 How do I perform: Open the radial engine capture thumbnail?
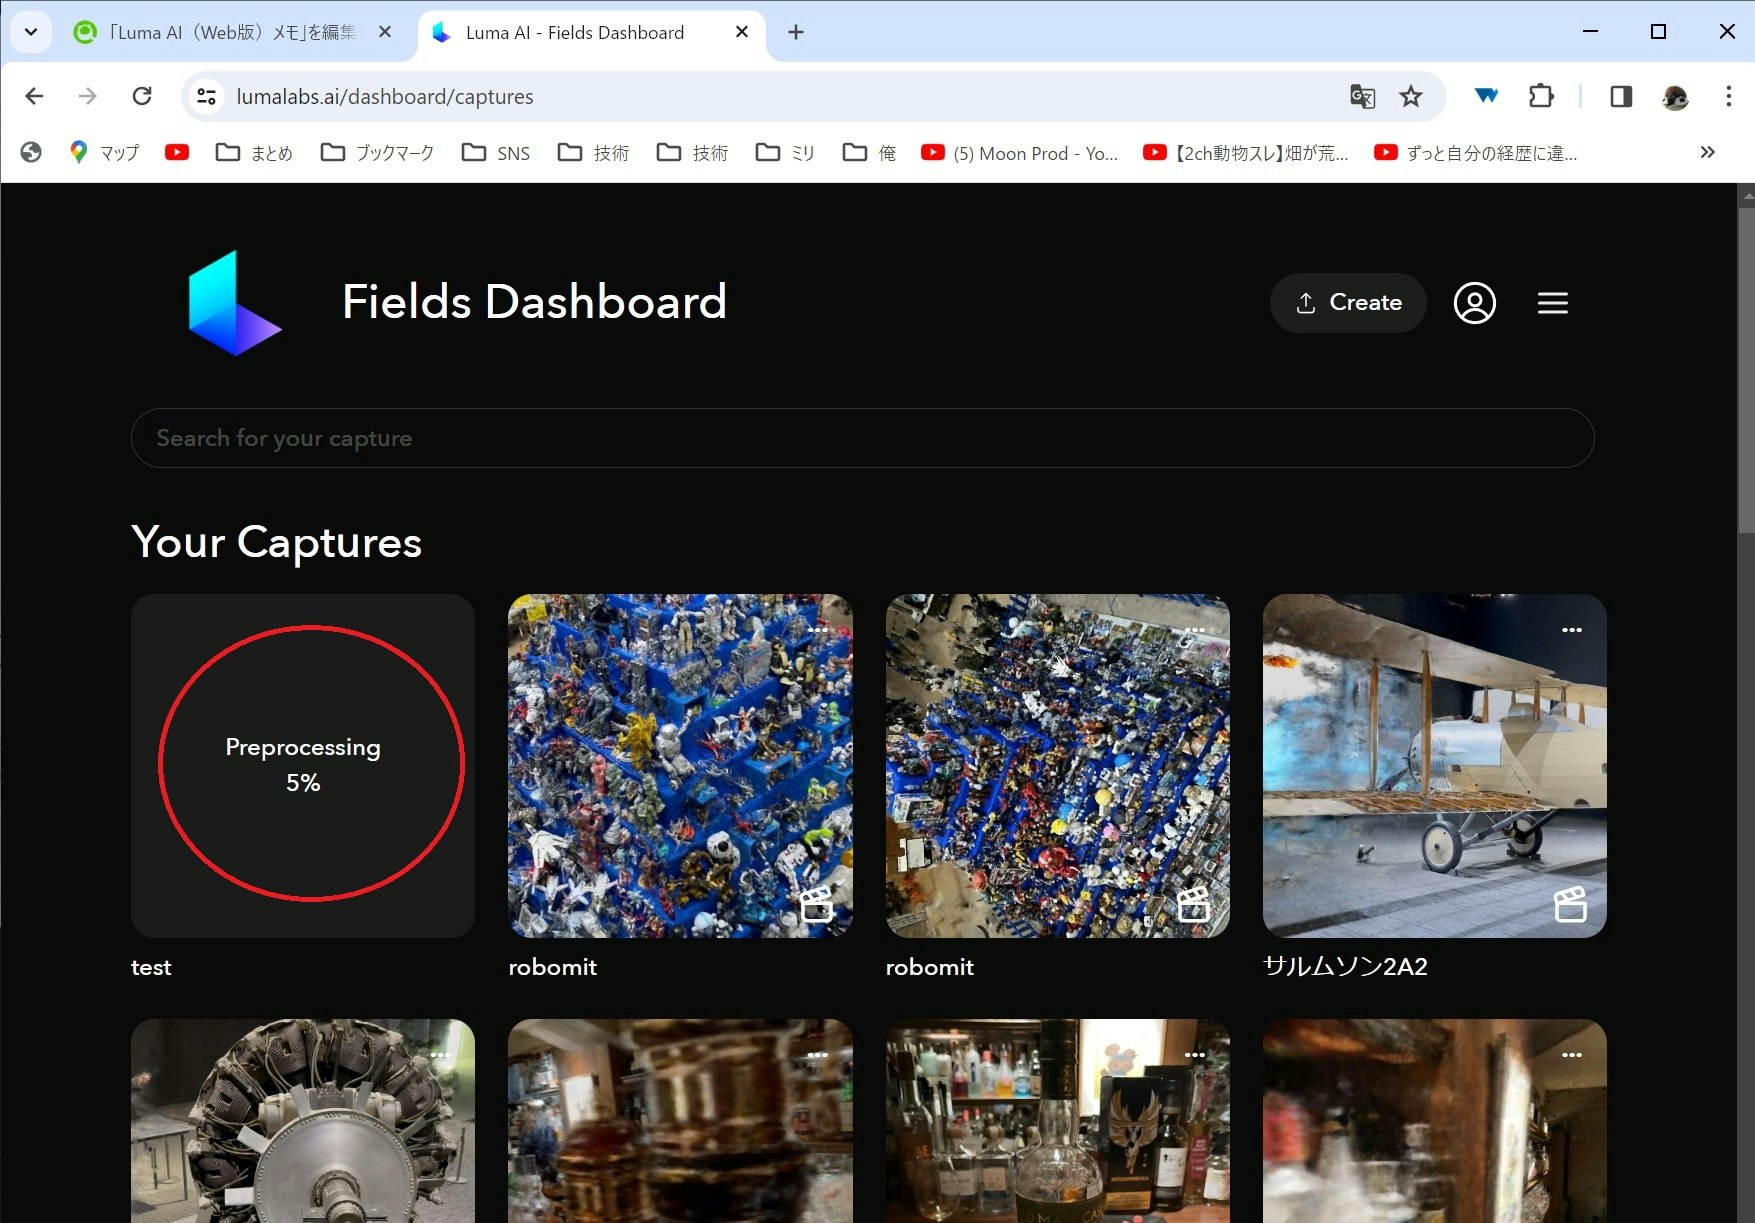pyautogui.click(x=303, y=1121)
